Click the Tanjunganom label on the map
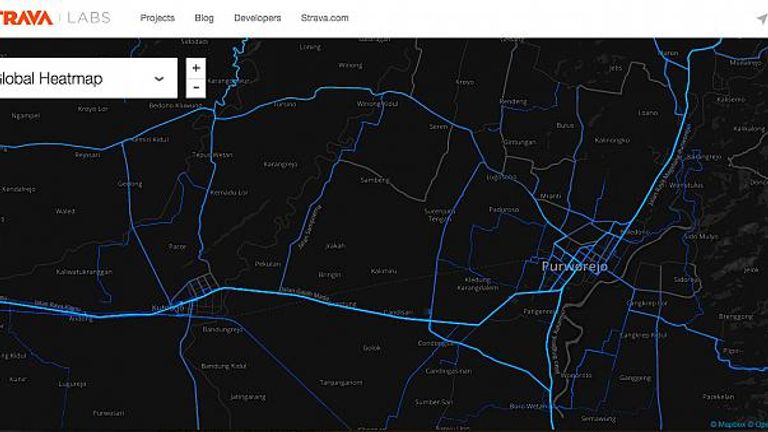The width and height of the screenshot is (768, 432). coord(342,382)
